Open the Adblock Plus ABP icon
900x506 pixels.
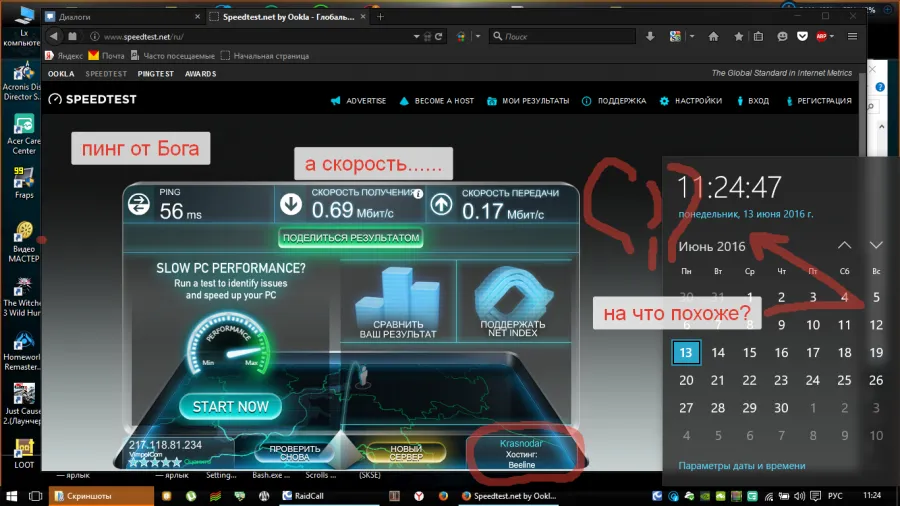821,36
